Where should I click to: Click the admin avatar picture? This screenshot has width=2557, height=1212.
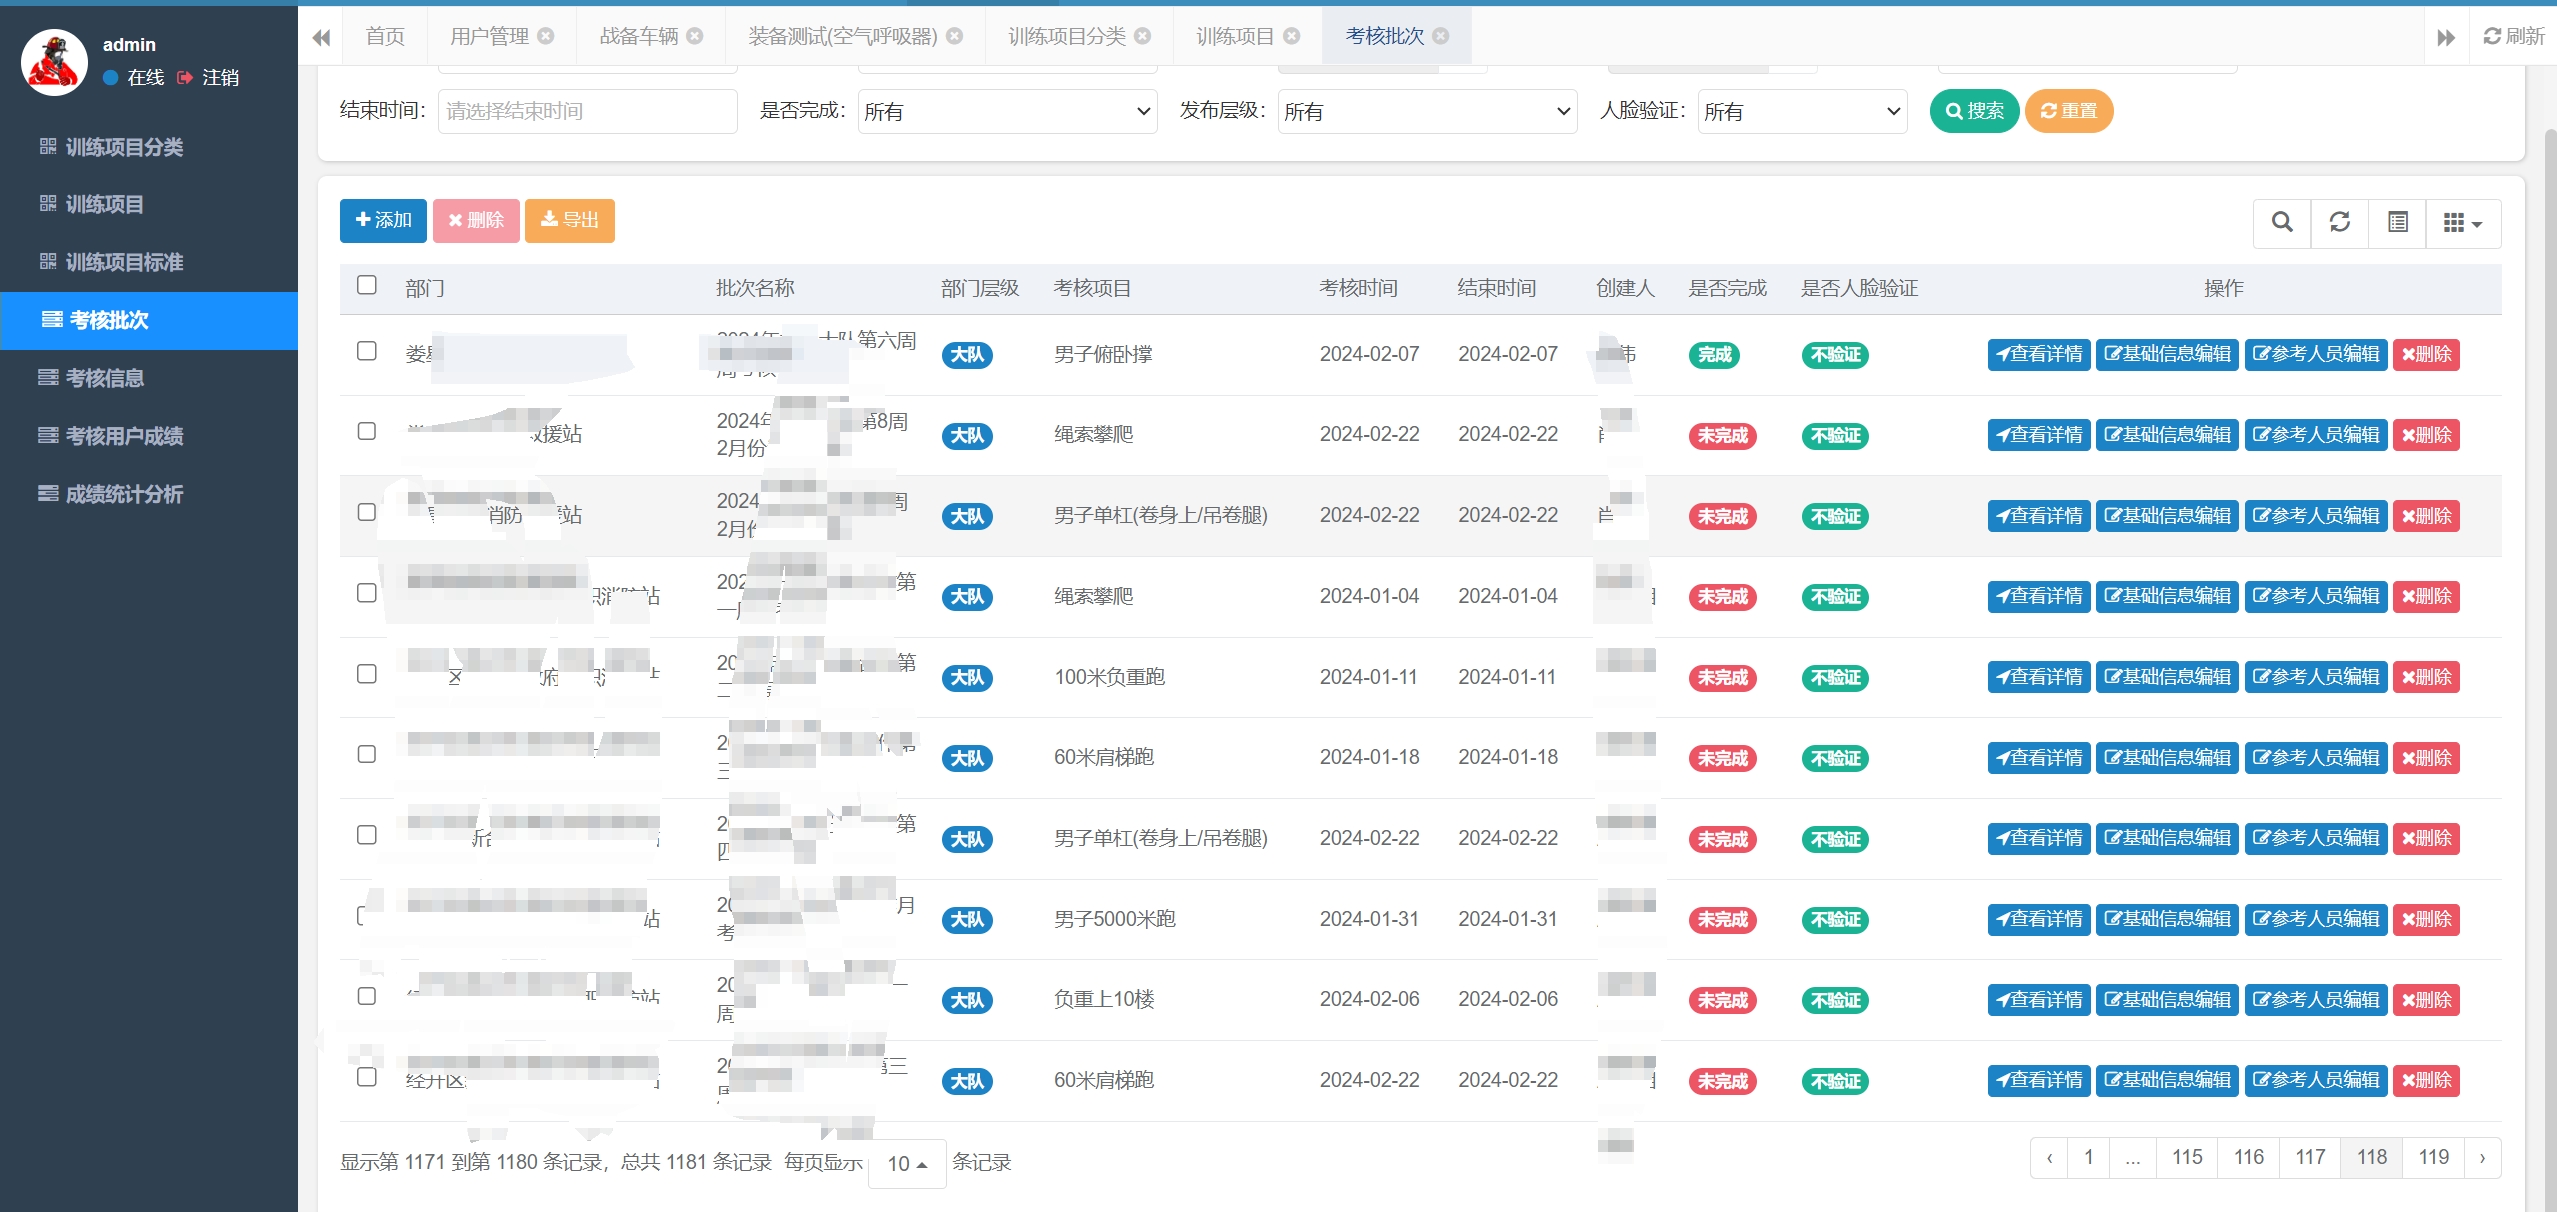(x=54, y=62)
